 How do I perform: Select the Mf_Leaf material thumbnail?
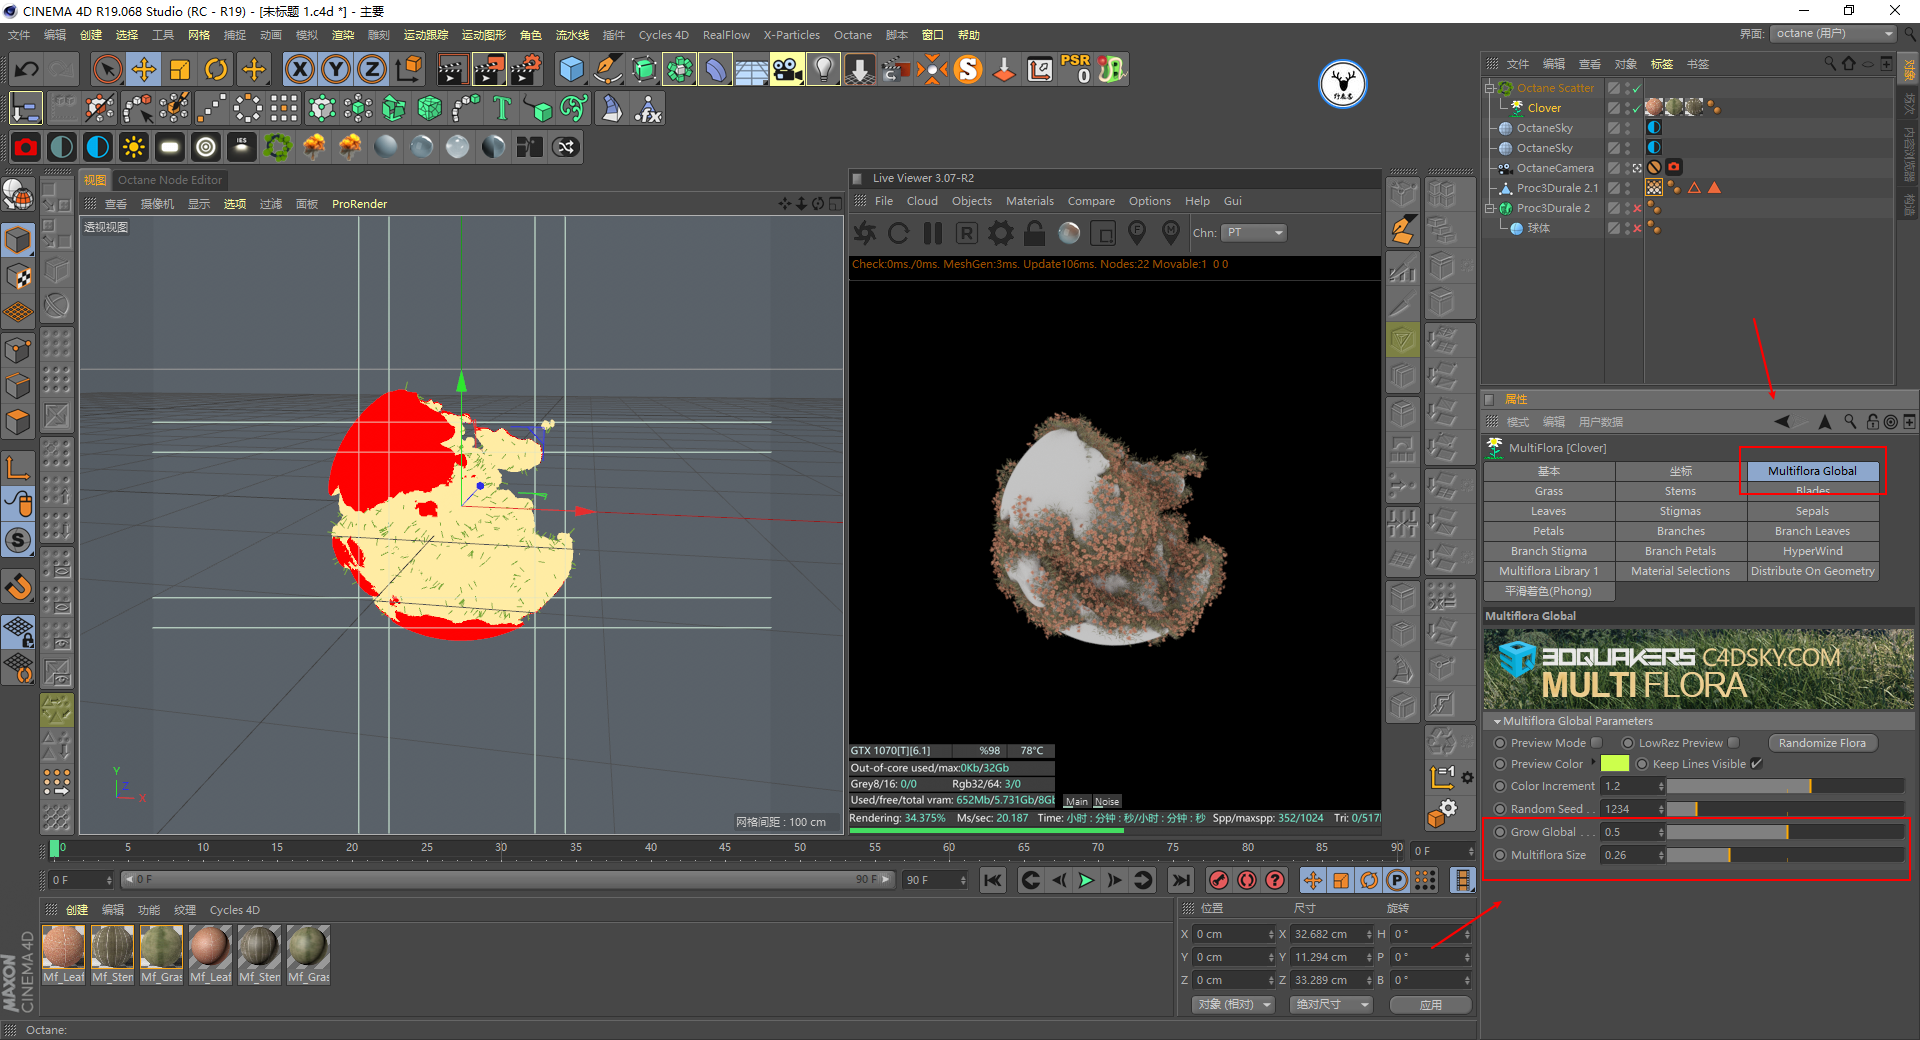pyautogui.click(x=64, y=946)
